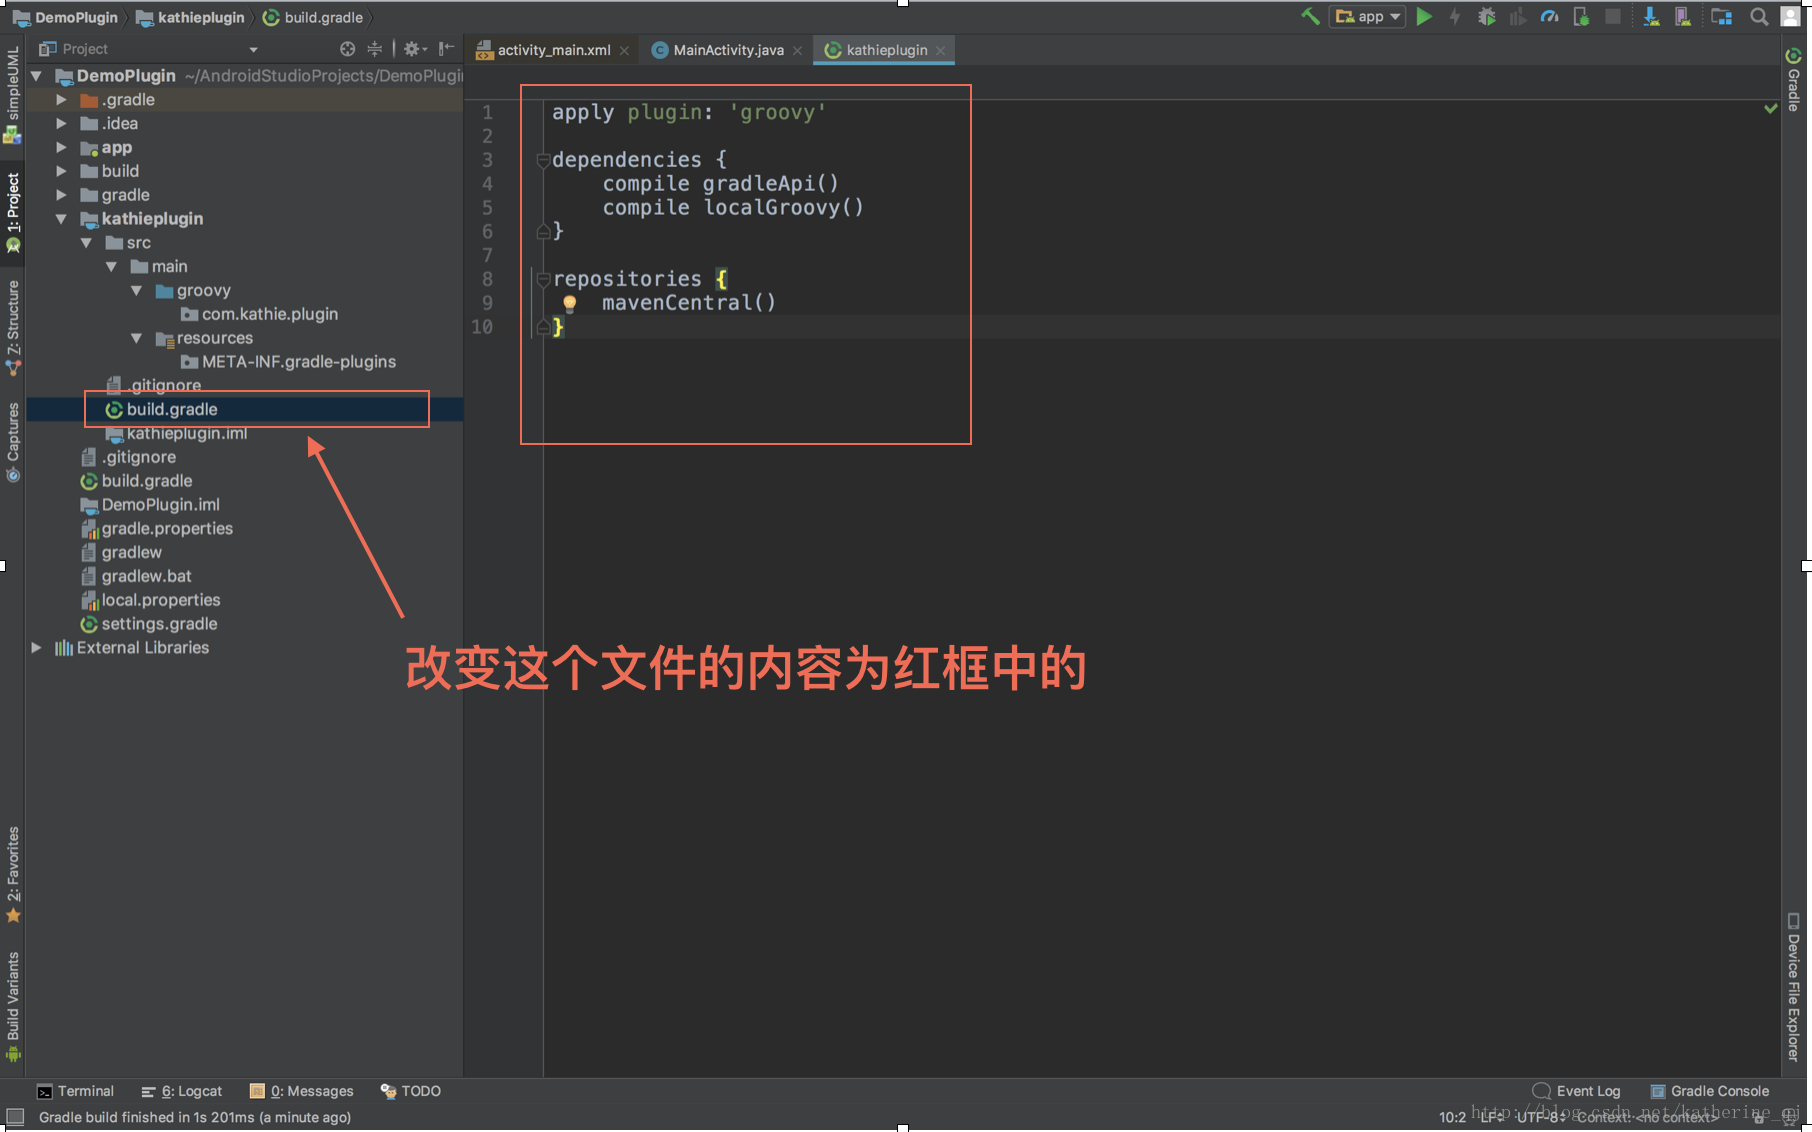This screenshot has width=1812, height=1132.
Task: Select META-INF.gradle-plugins folder
Action: tap(288, 362)
